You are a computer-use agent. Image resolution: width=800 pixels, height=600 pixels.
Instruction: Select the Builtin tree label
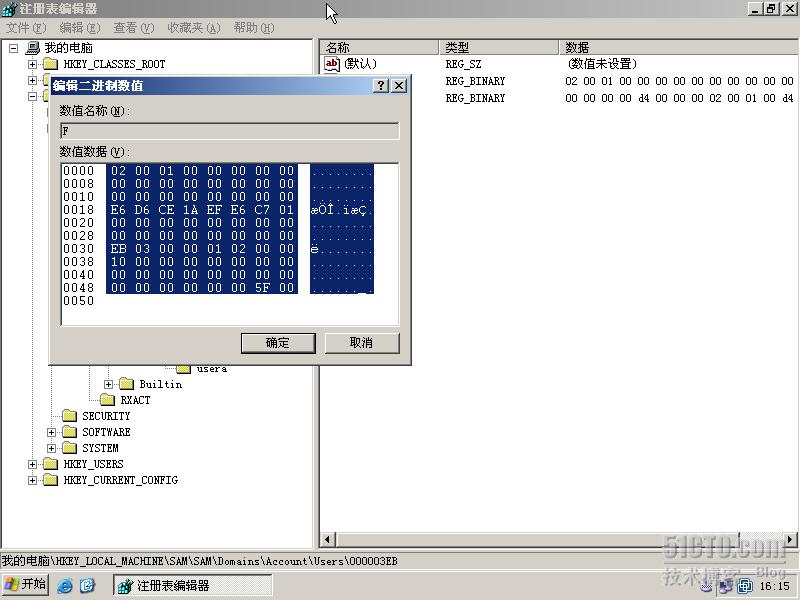[x=161, y=384]
